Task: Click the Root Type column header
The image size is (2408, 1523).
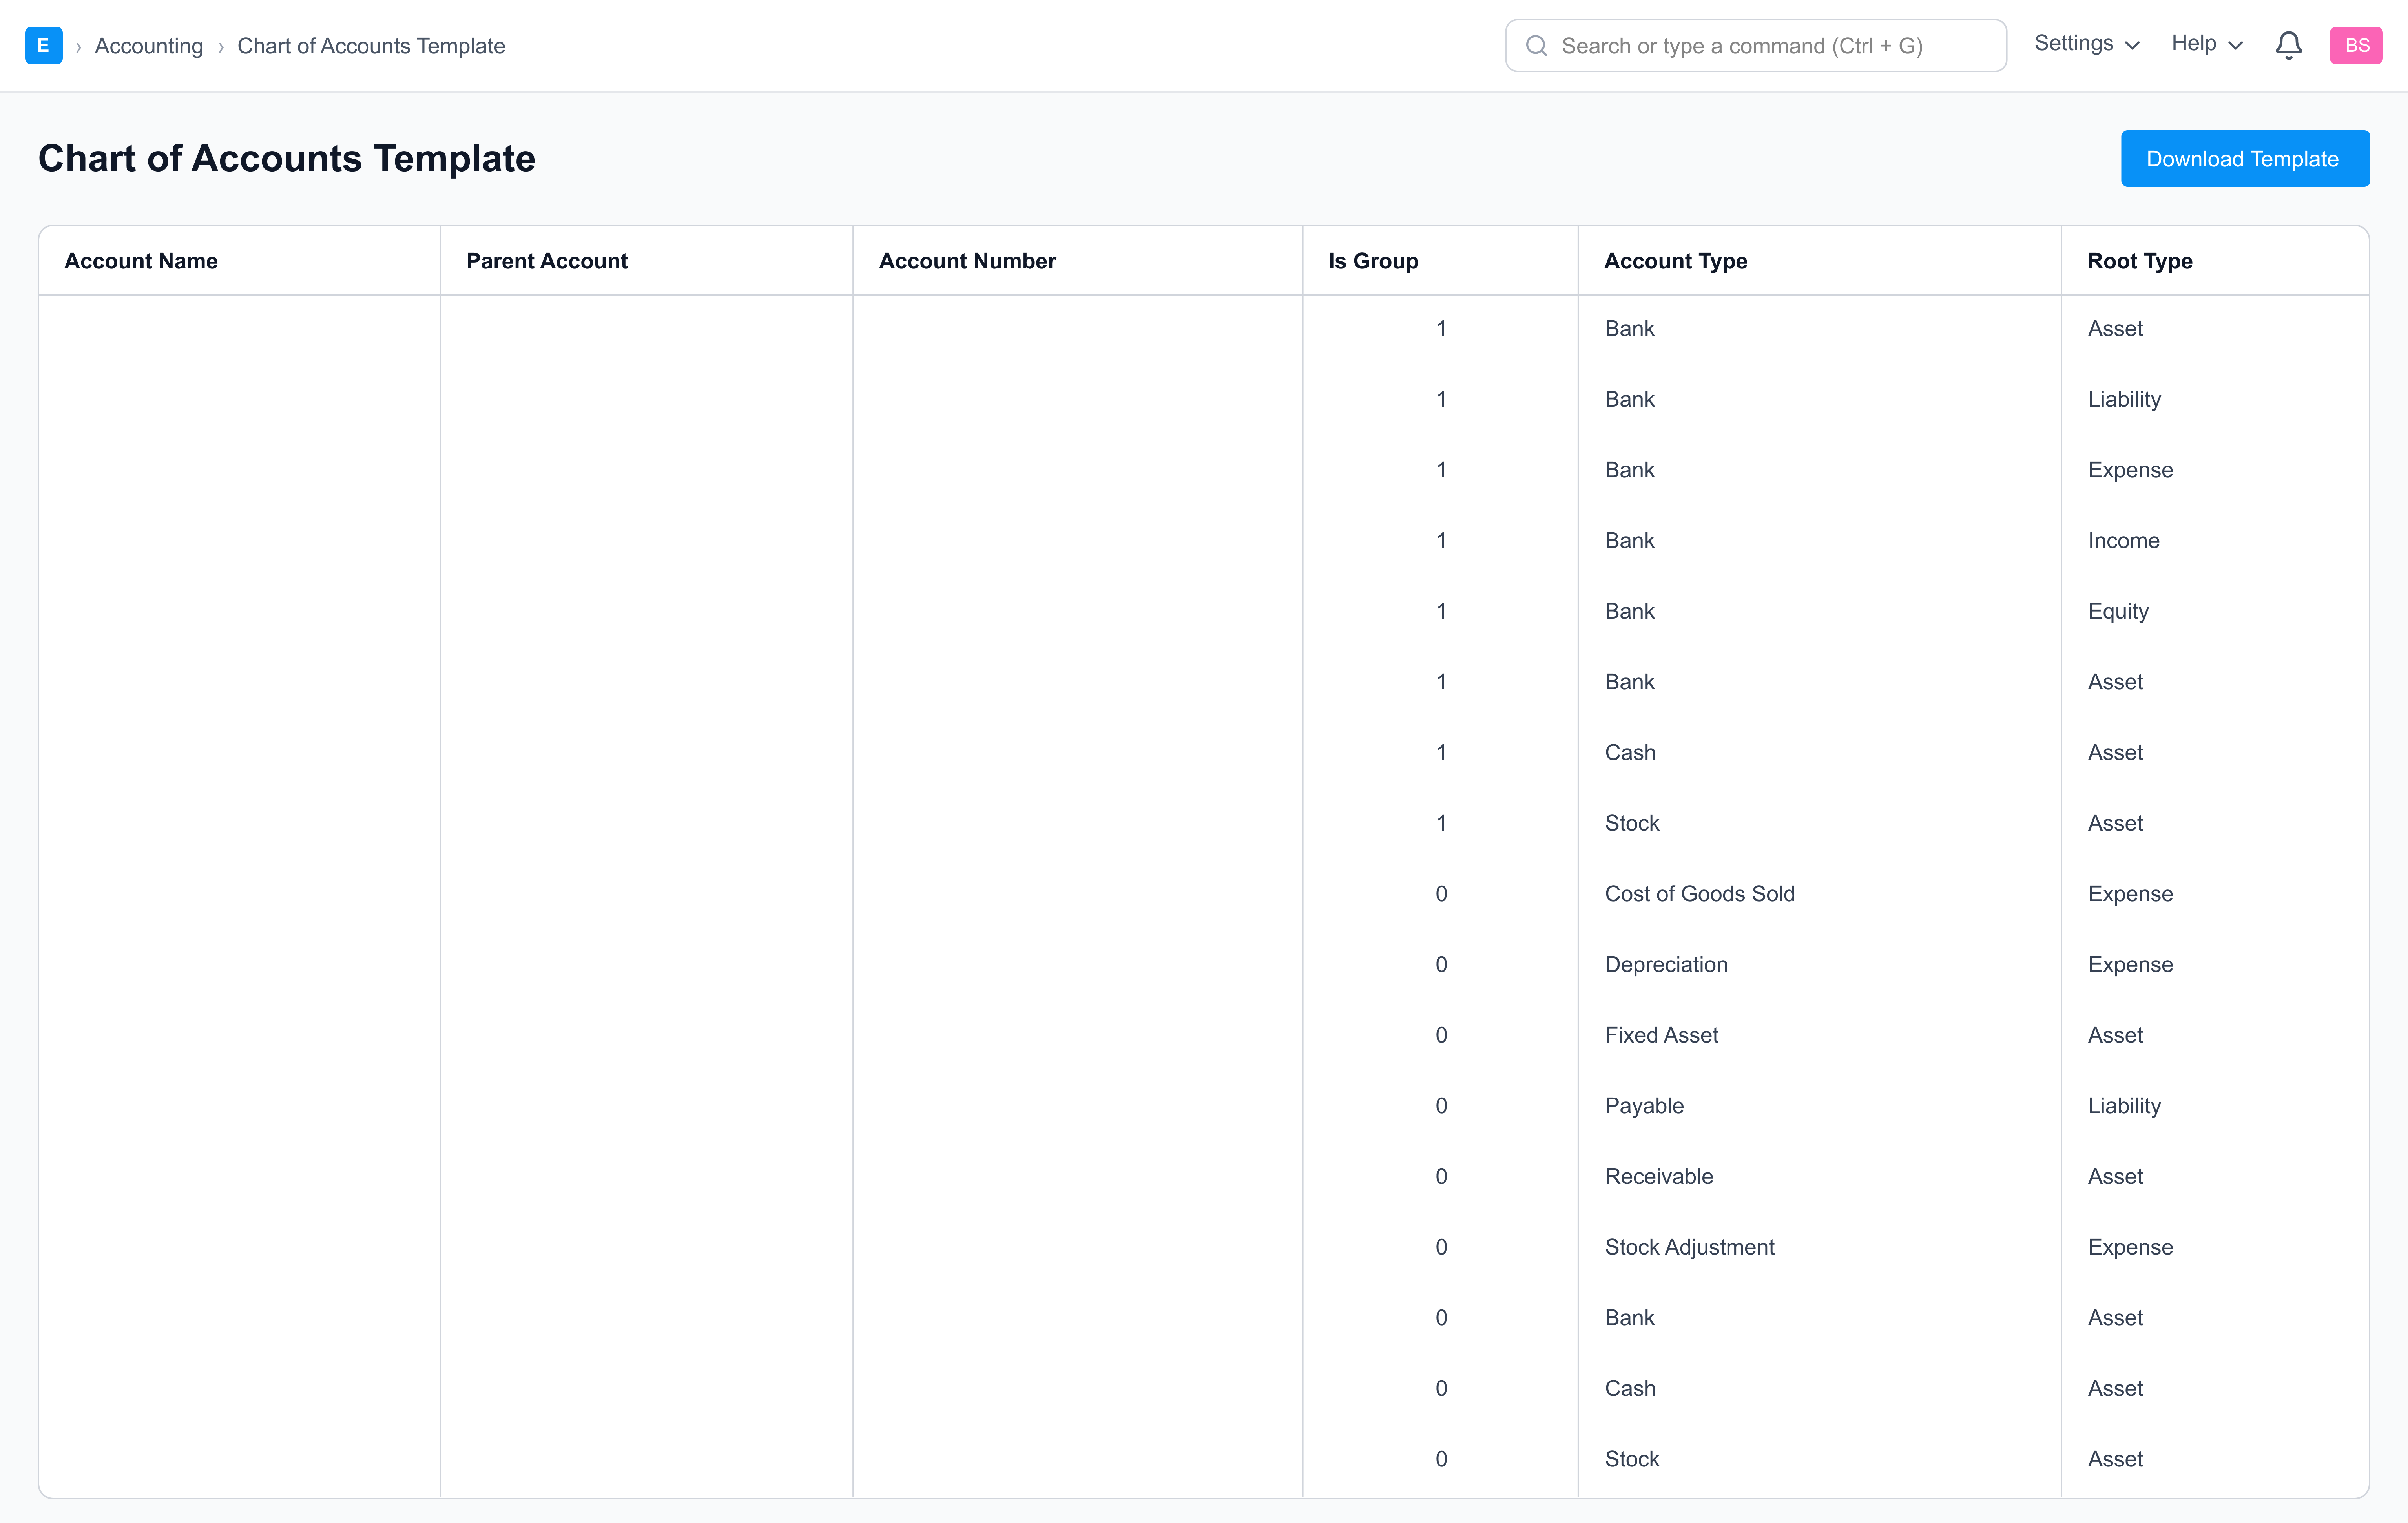Action: click(2139, 261)
